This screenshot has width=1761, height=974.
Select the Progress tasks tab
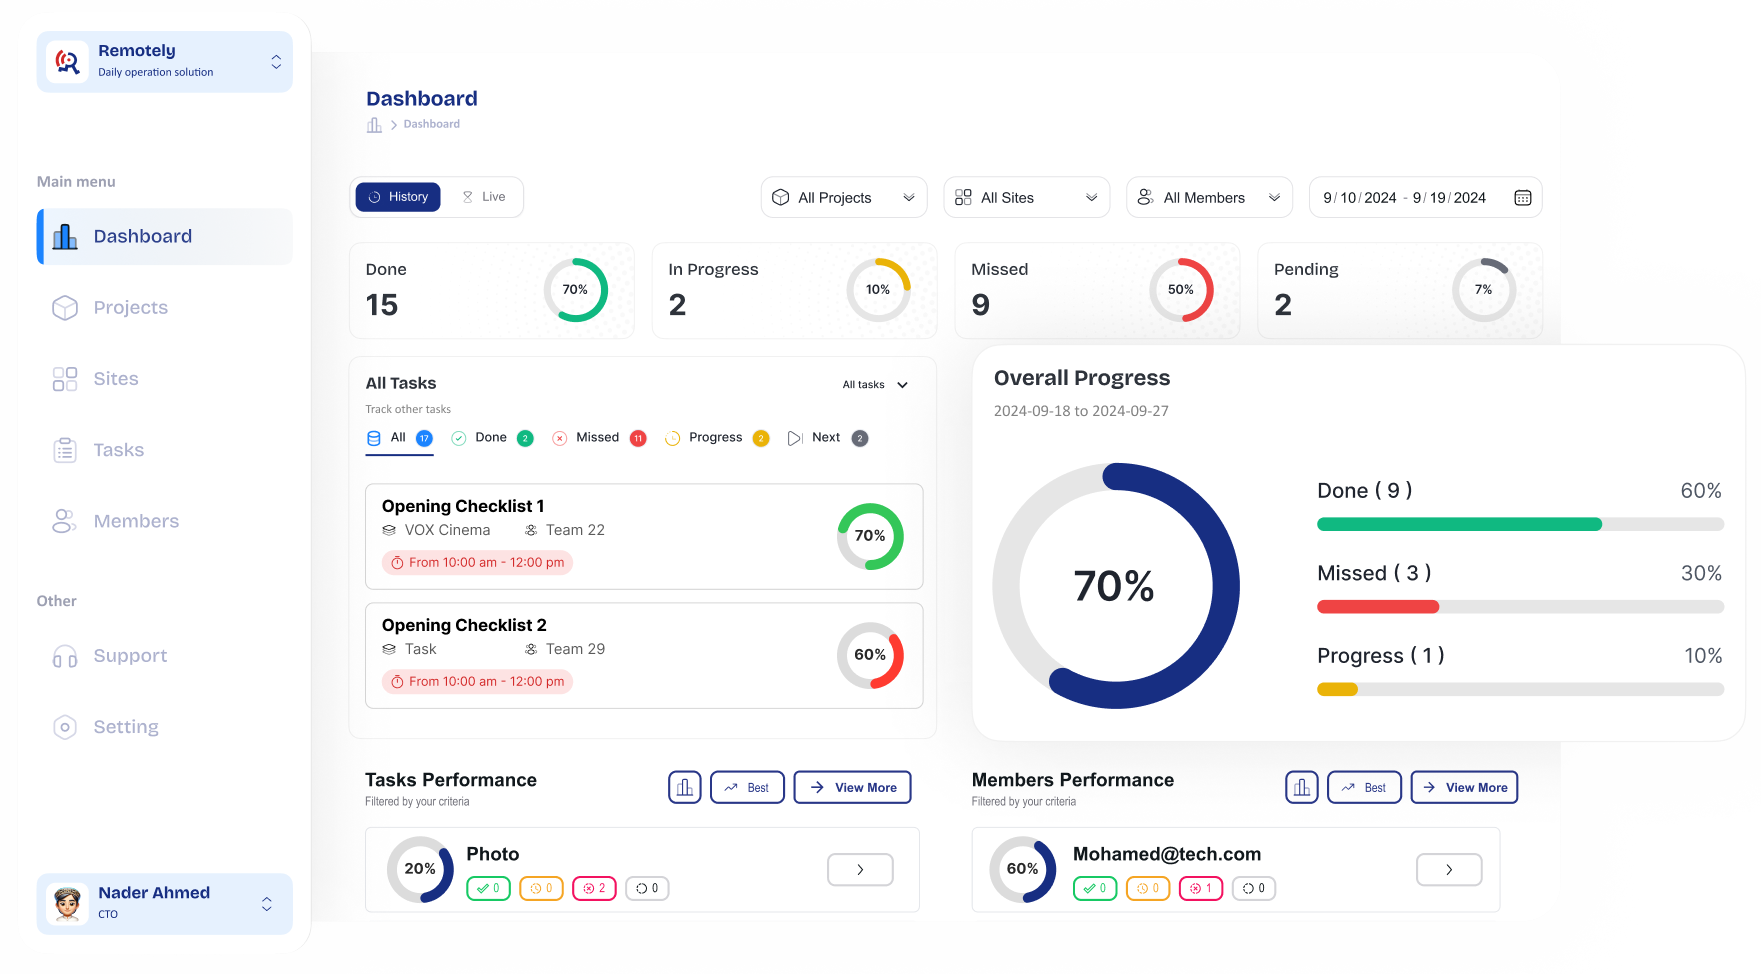[x=717, y=438]
